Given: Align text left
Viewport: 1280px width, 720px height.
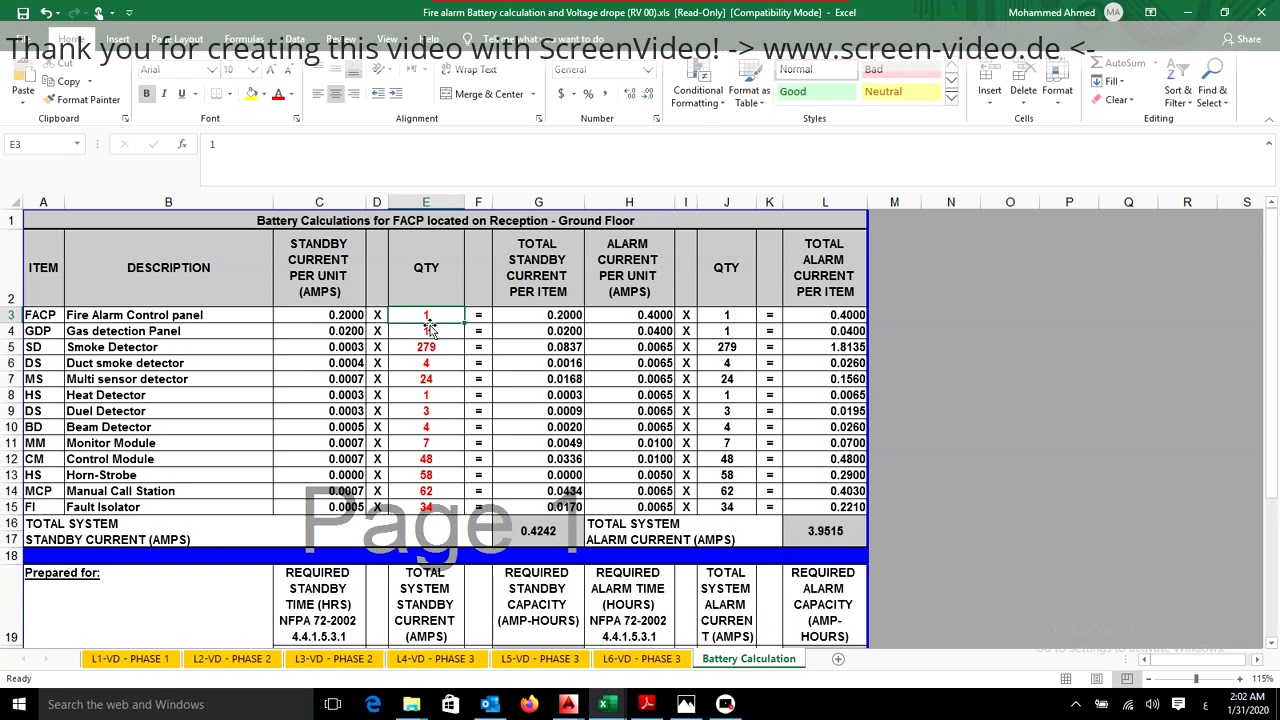Looking at the screenshot, I should click(x=318, y=94).
